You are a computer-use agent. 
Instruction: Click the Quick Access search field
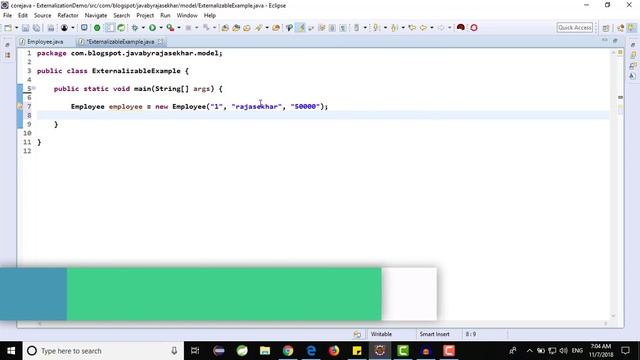pos(575,28)
